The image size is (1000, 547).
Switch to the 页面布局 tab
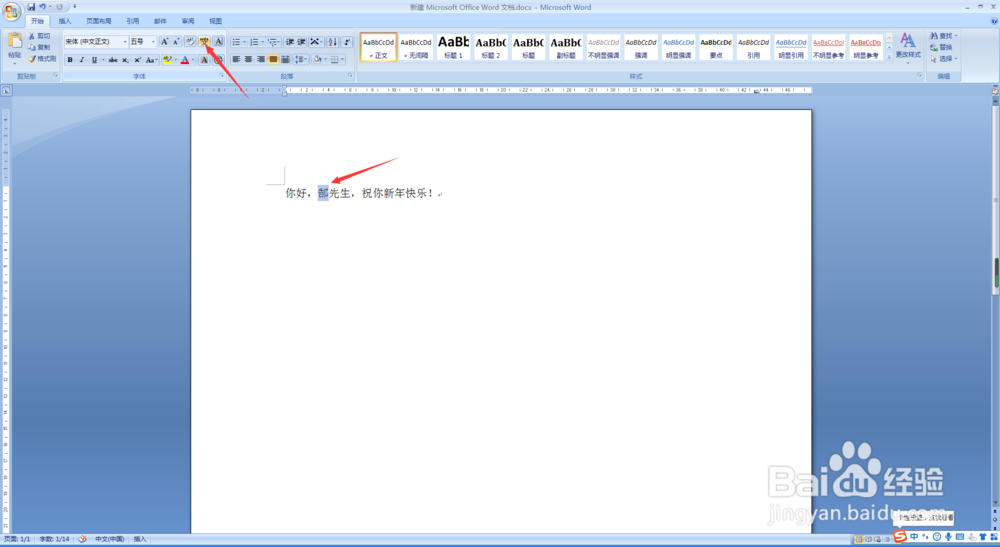coord(99,21)
